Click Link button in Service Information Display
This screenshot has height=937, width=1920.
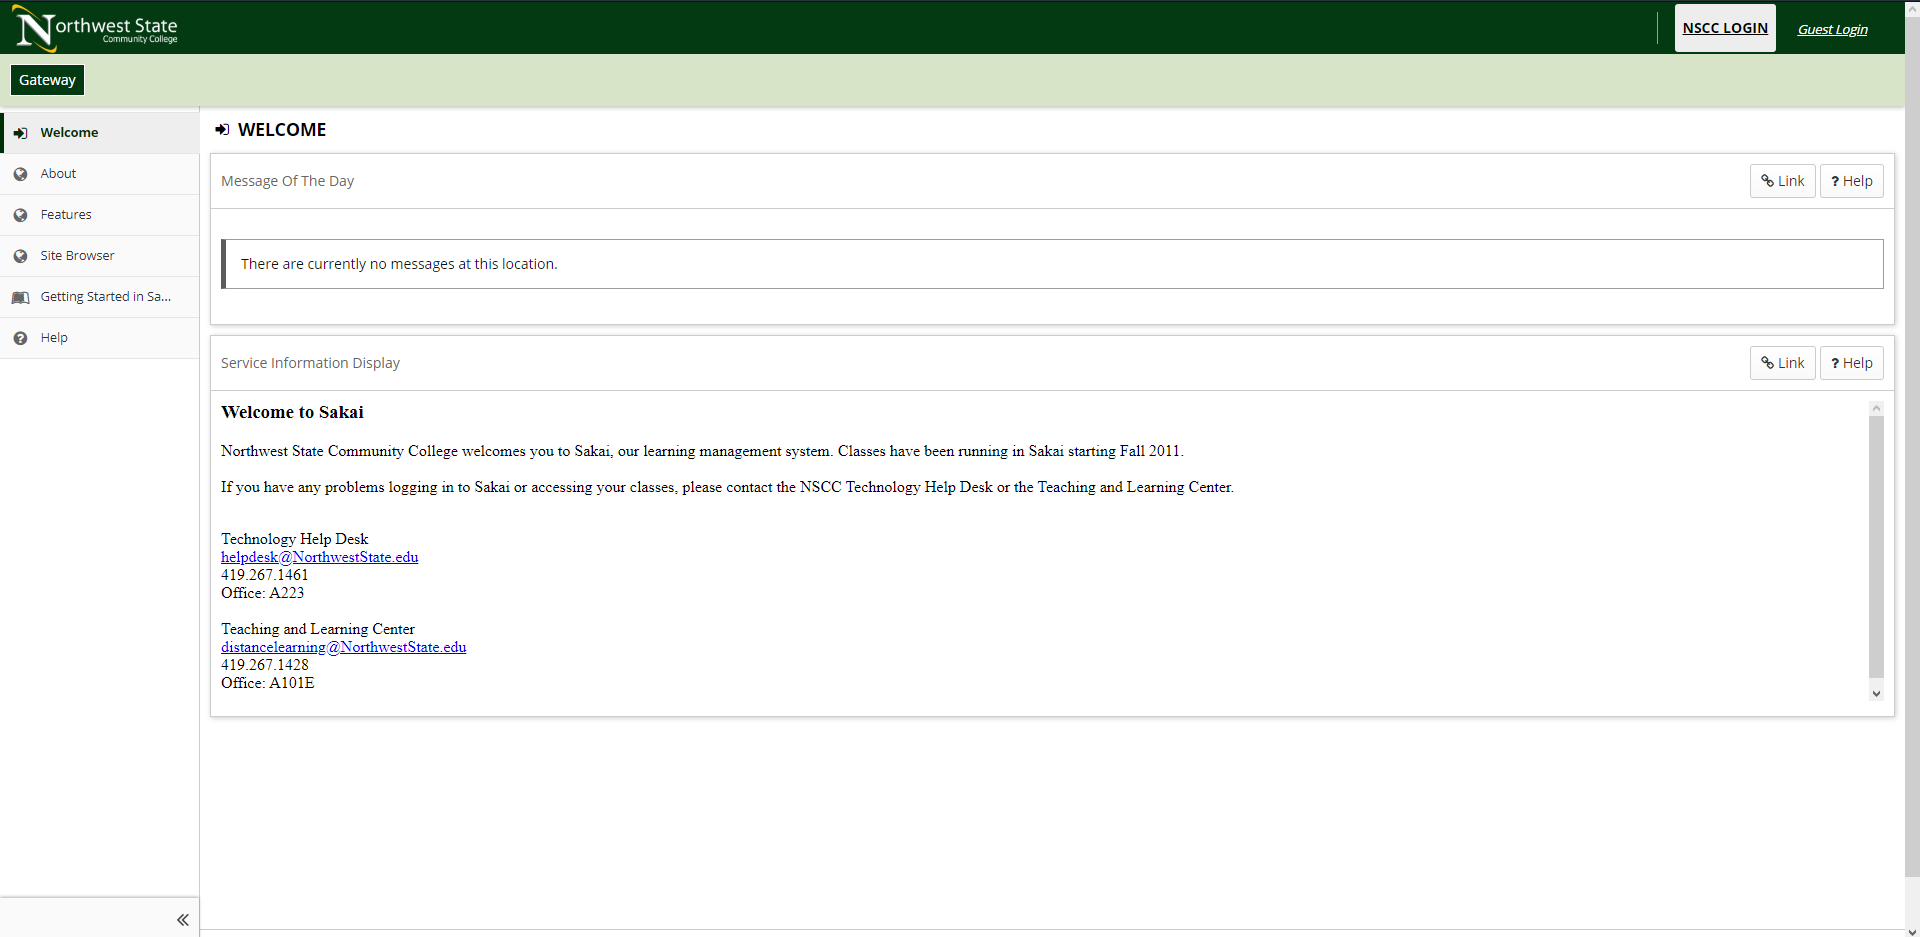[1782, 363]
